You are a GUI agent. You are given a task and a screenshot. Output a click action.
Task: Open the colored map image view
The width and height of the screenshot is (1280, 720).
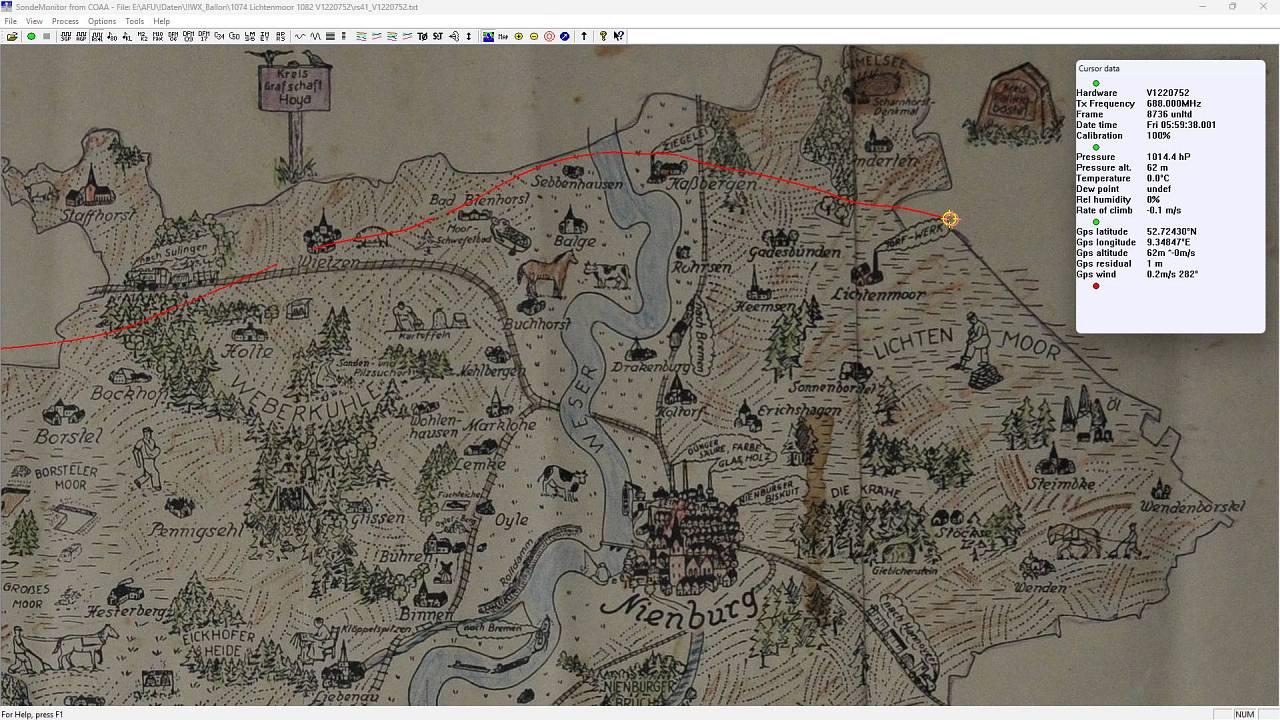[x=488, y=36]
